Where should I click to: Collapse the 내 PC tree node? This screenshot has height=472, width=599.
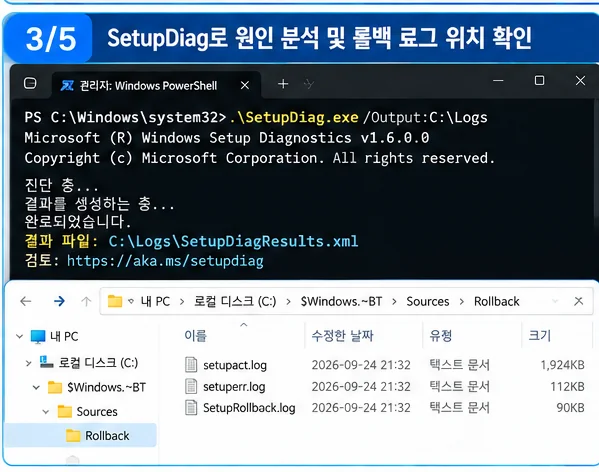(19, 336)
